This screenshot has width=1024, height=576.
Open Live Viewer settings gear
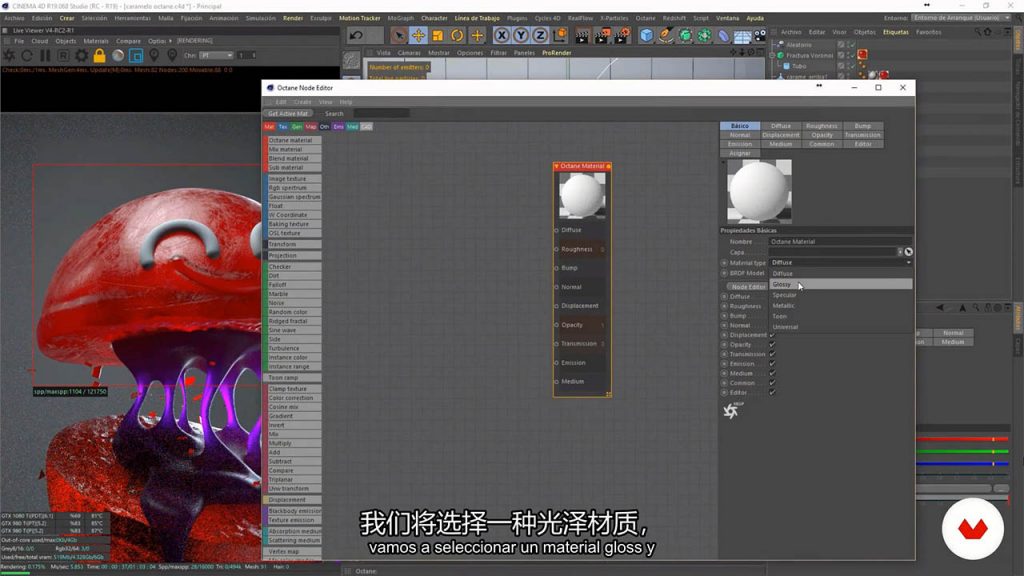[x=81, y=56]
